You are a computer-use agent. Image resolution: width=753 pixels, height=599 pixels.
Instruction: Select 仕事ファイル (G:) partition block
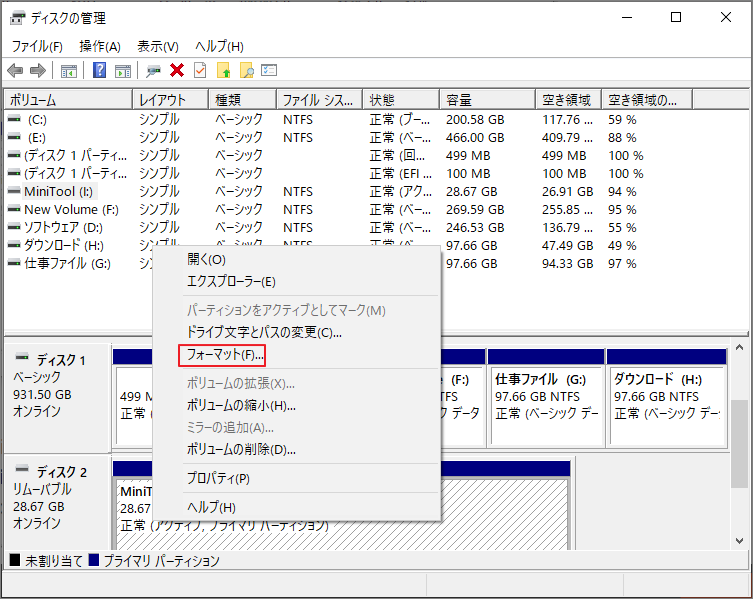coord(546,398)
